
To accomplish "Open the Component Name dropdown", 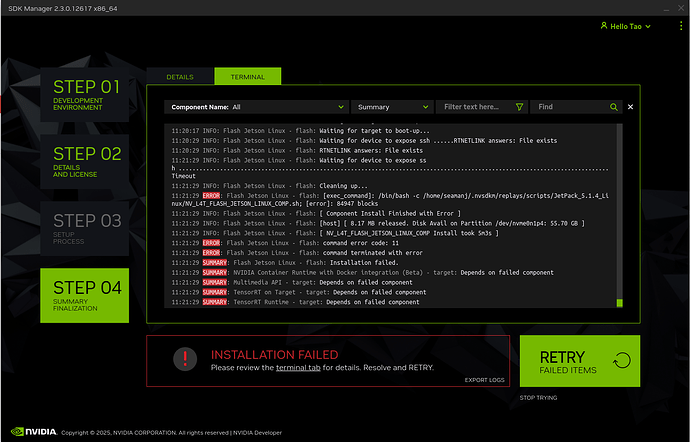I will click(x=257, y=107).
